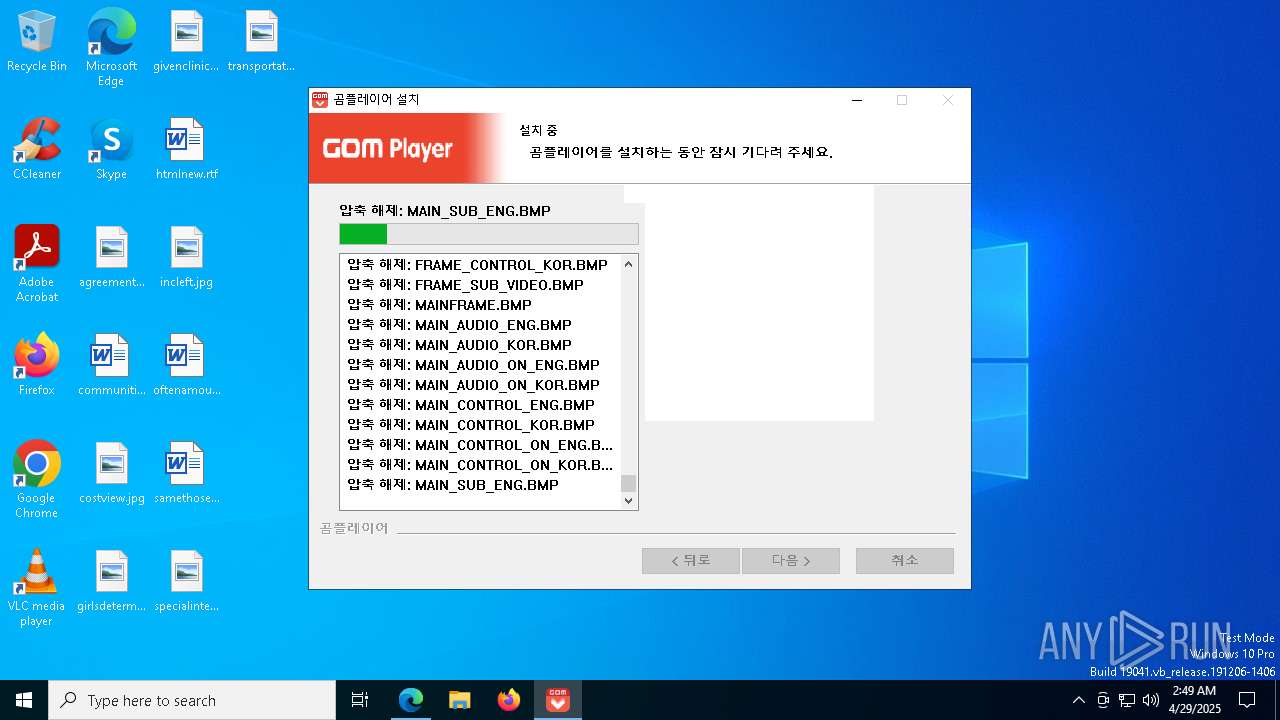Click the taskbar clock showing 2:49 AM
The height and width of the screenshot is (720, 1280).
pos(1195,700)
